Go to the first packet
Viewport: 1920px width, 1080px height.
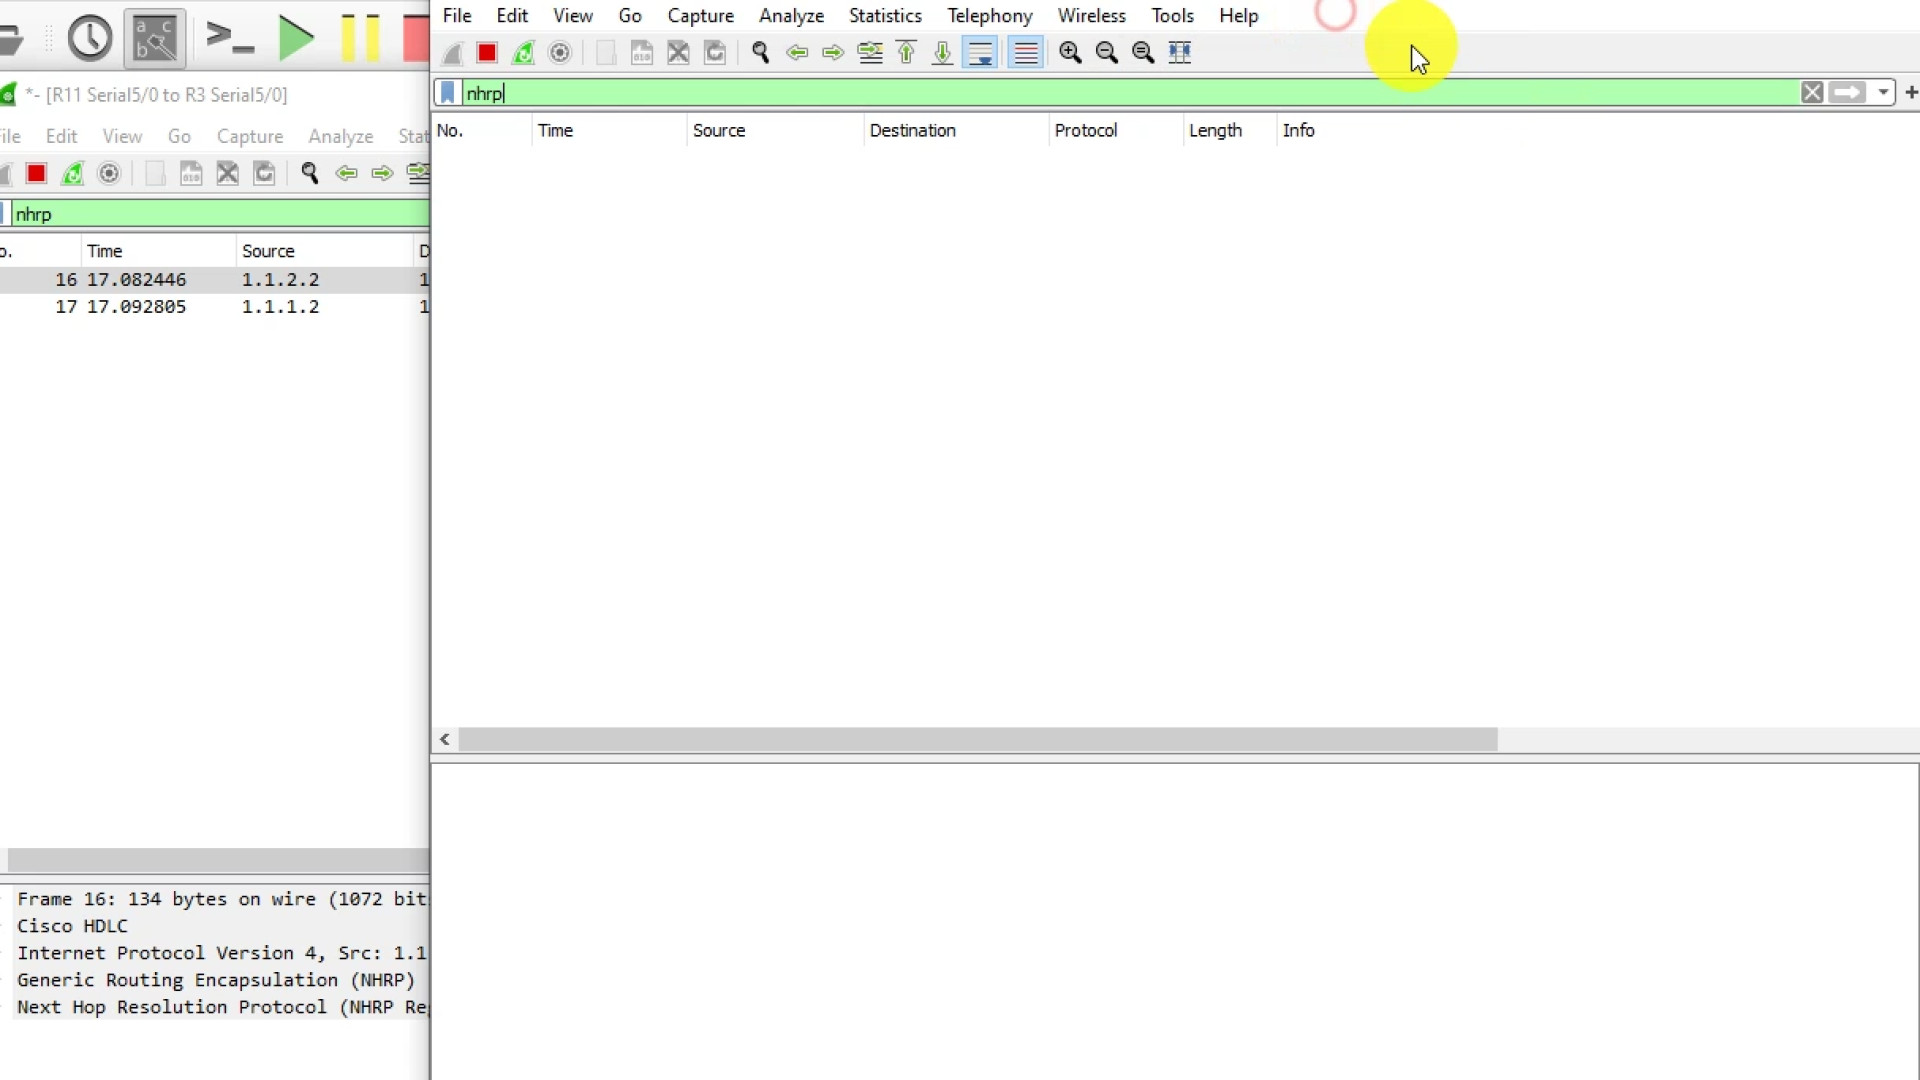click(x=906, y=53)
